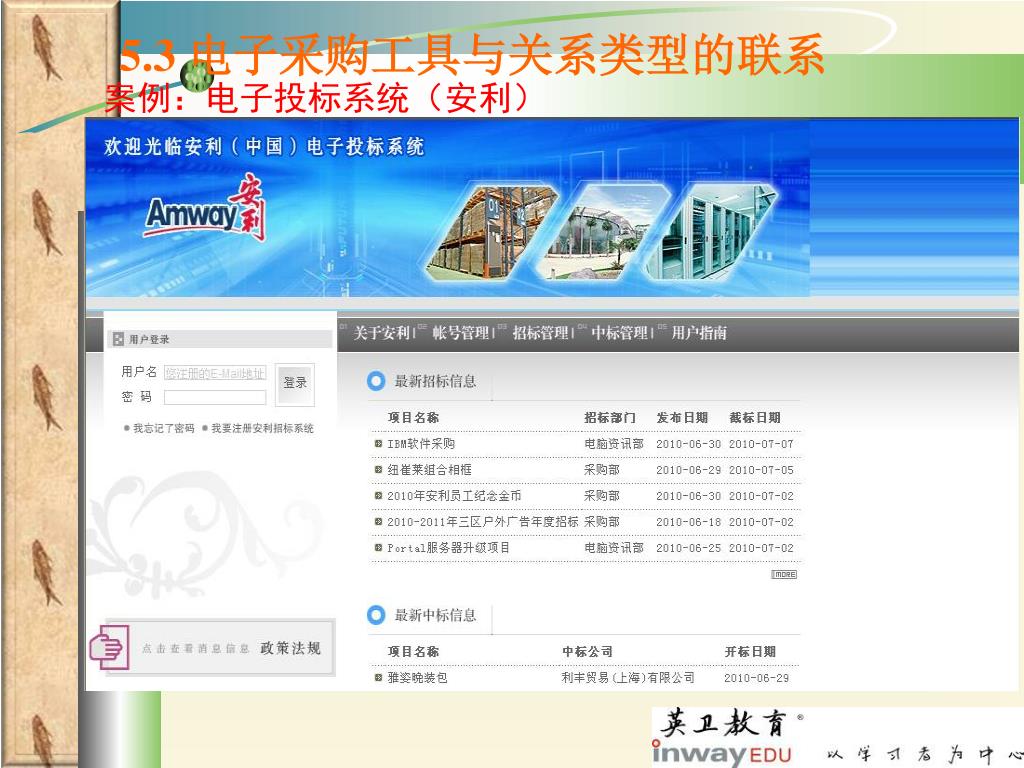The height and width of the screenshot is (768, 1024).
Task: Click the bullet icon before 2010年安利员工纪念金币
Action: pos(378,496)
